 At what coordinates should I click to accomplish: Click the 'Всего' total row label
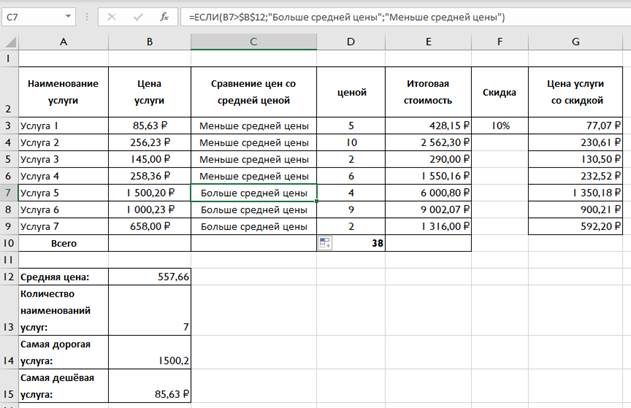click(x=63, y=243)
